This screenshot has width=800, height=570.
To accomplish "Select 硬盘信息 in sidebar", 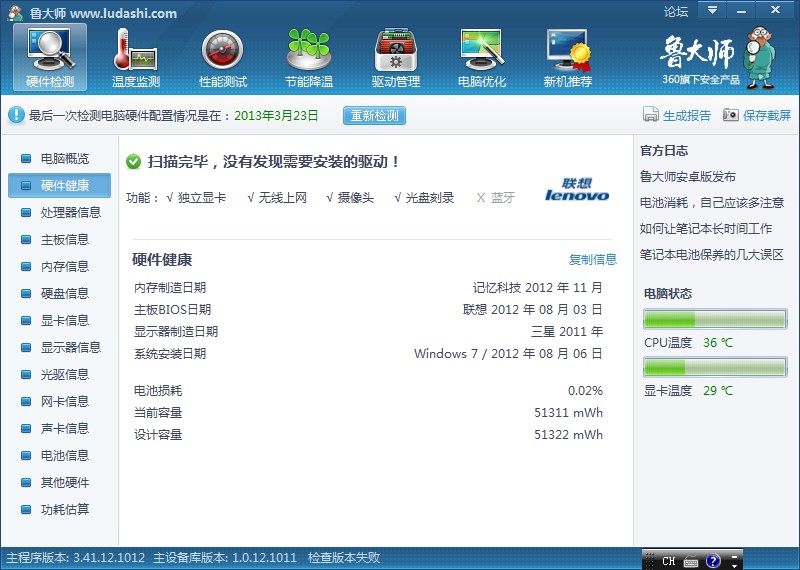I will click(x=59, y=293).
